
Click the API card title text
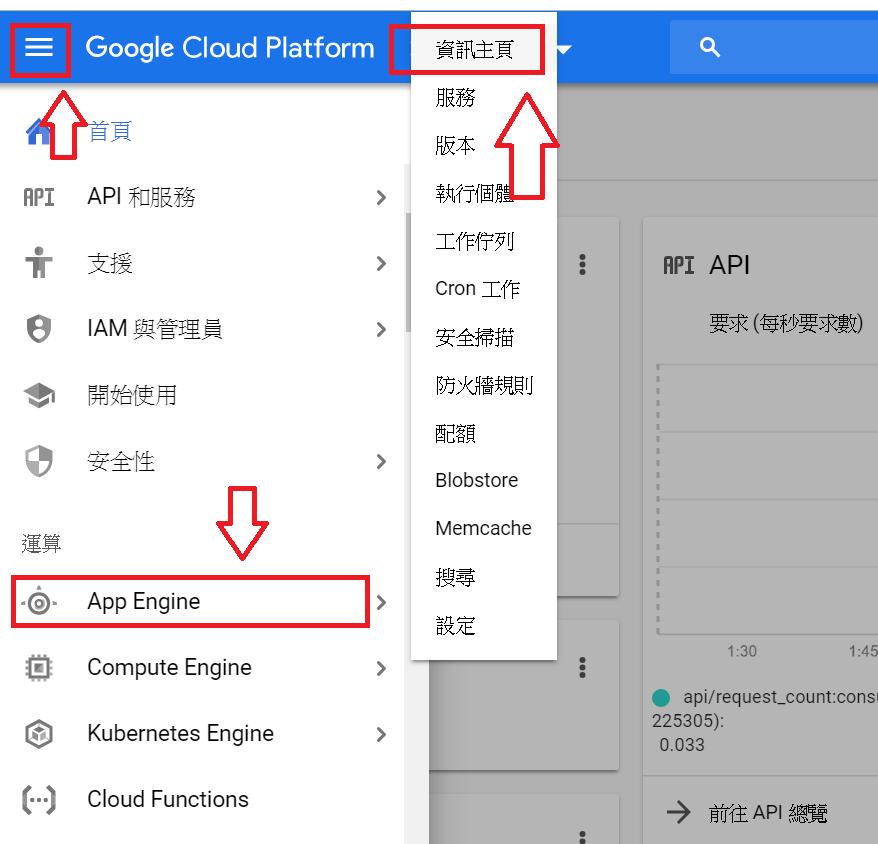(729, 265)
